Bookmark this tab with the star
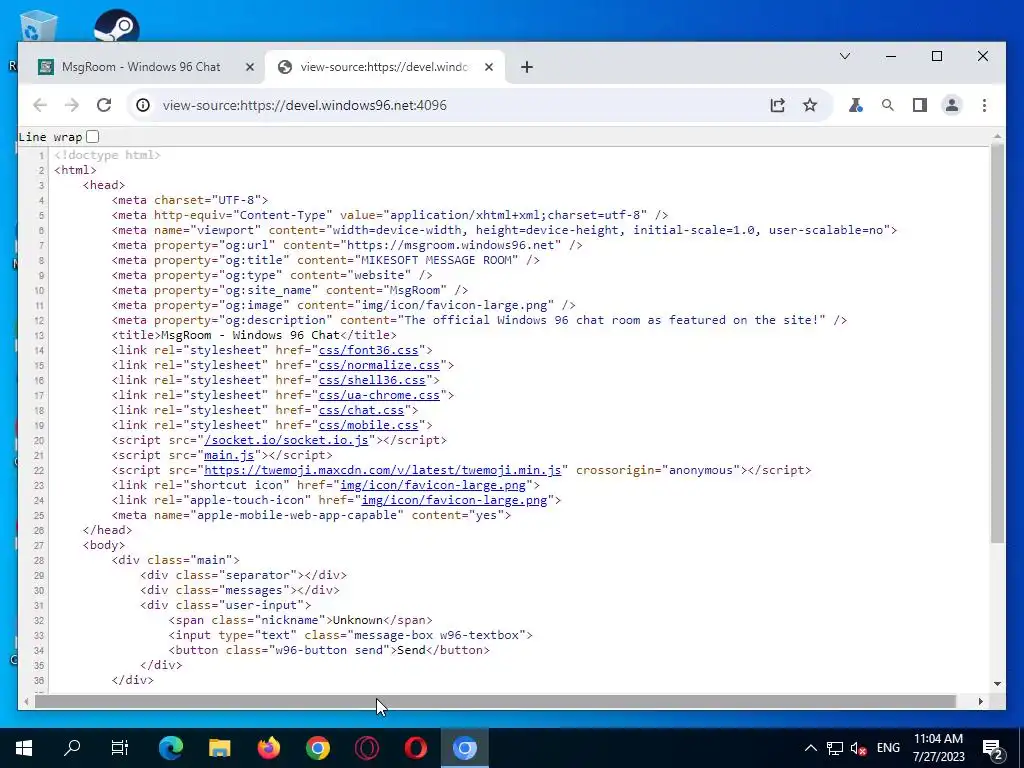 click(x=810, y=105)
